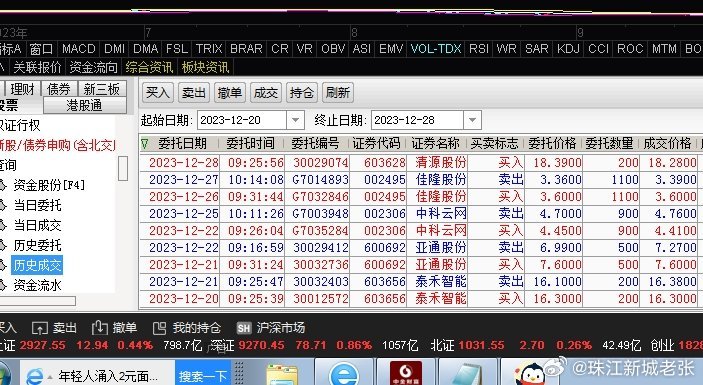The image size is (703, 385).
Task: Open 我的持仓 in bottom bar
Action: point(187,328)
